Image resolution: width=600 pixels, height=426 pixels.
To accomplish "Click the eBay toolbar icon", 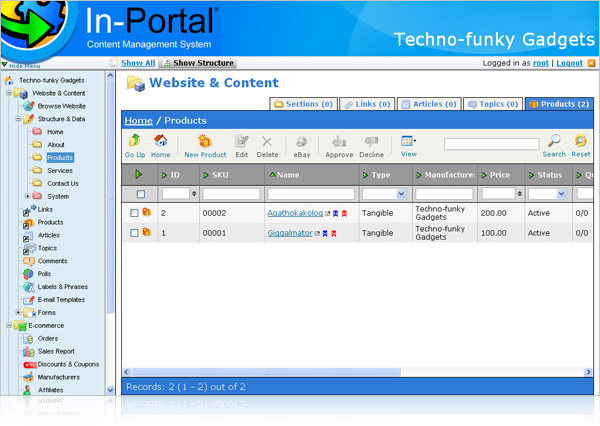I will 302,142.
